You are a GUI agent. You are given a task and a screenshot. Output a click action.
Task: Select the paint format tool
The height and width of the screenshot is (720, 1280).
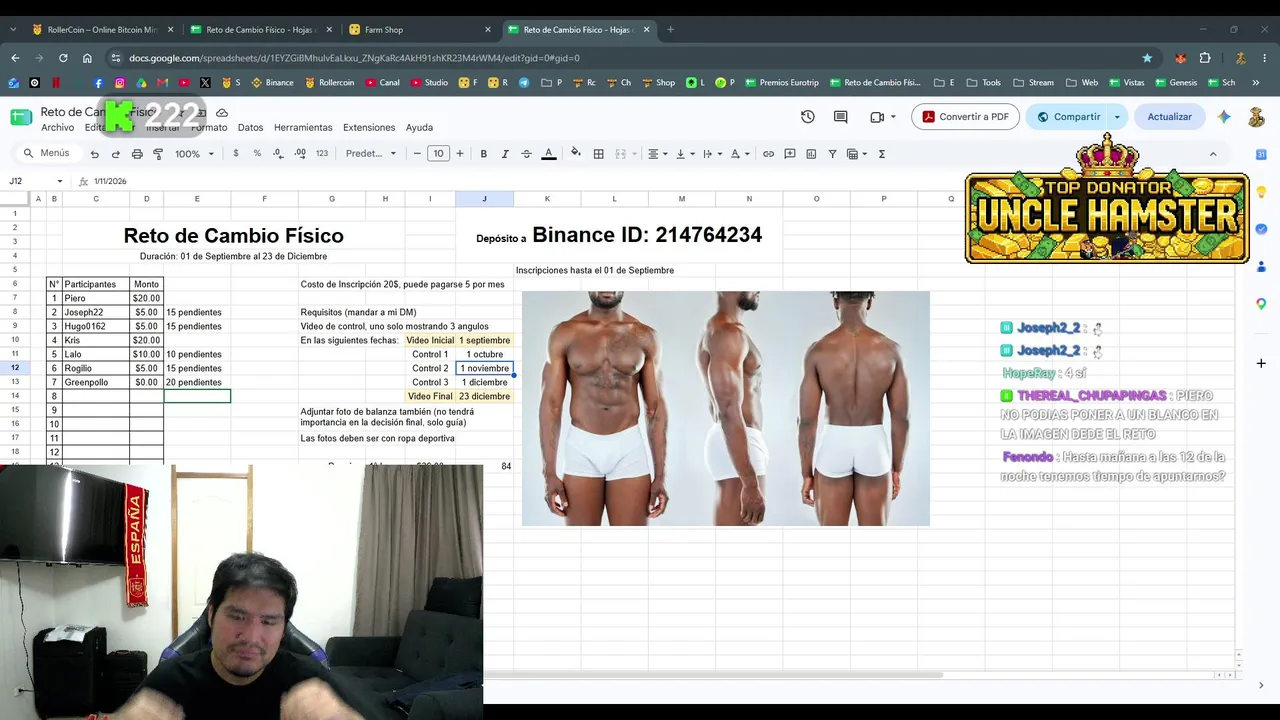pyautogui.click(x=158, y=154)
